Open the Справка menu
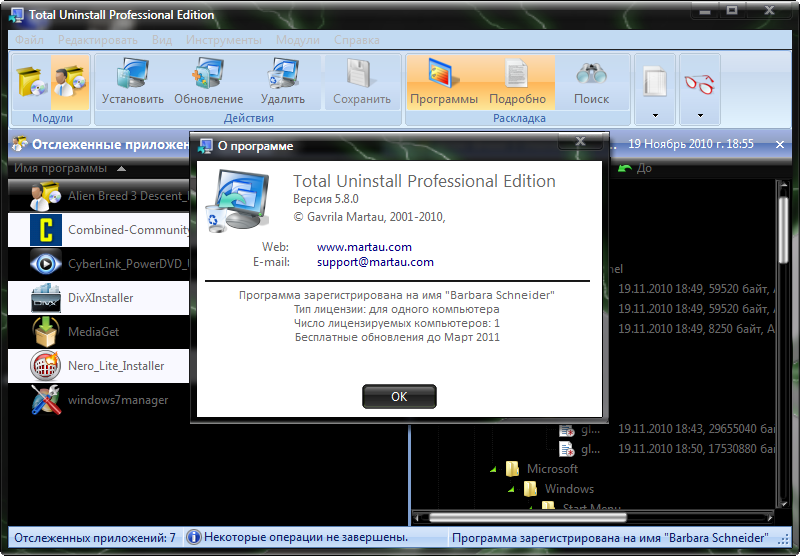 [357, 40]
